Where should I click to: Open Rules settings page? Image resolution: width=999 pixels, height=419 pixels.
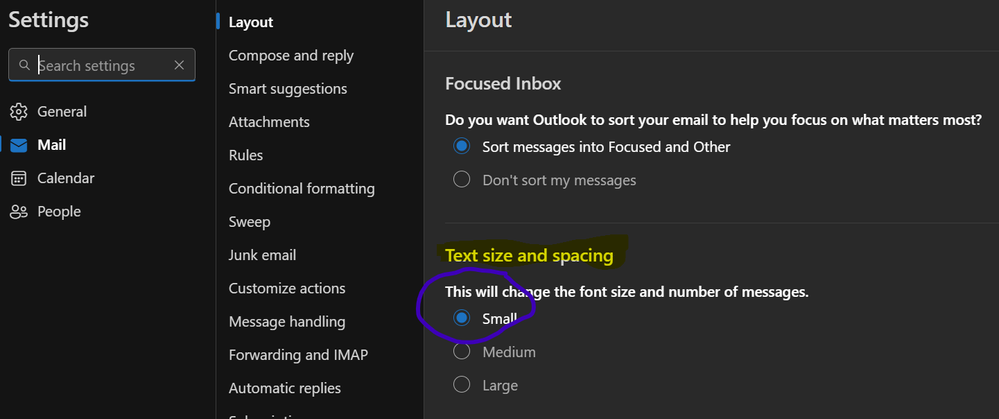(x=246, y=155)
